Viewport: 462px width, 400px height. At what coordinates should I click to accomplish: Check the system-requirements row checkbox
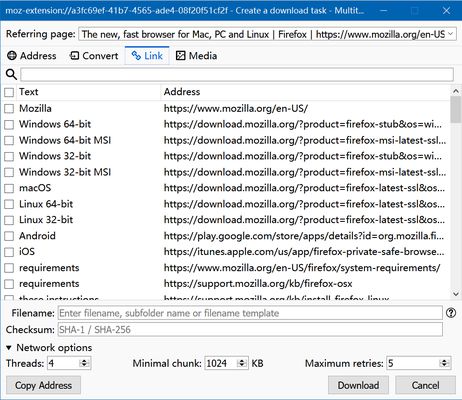click(9, 268)
